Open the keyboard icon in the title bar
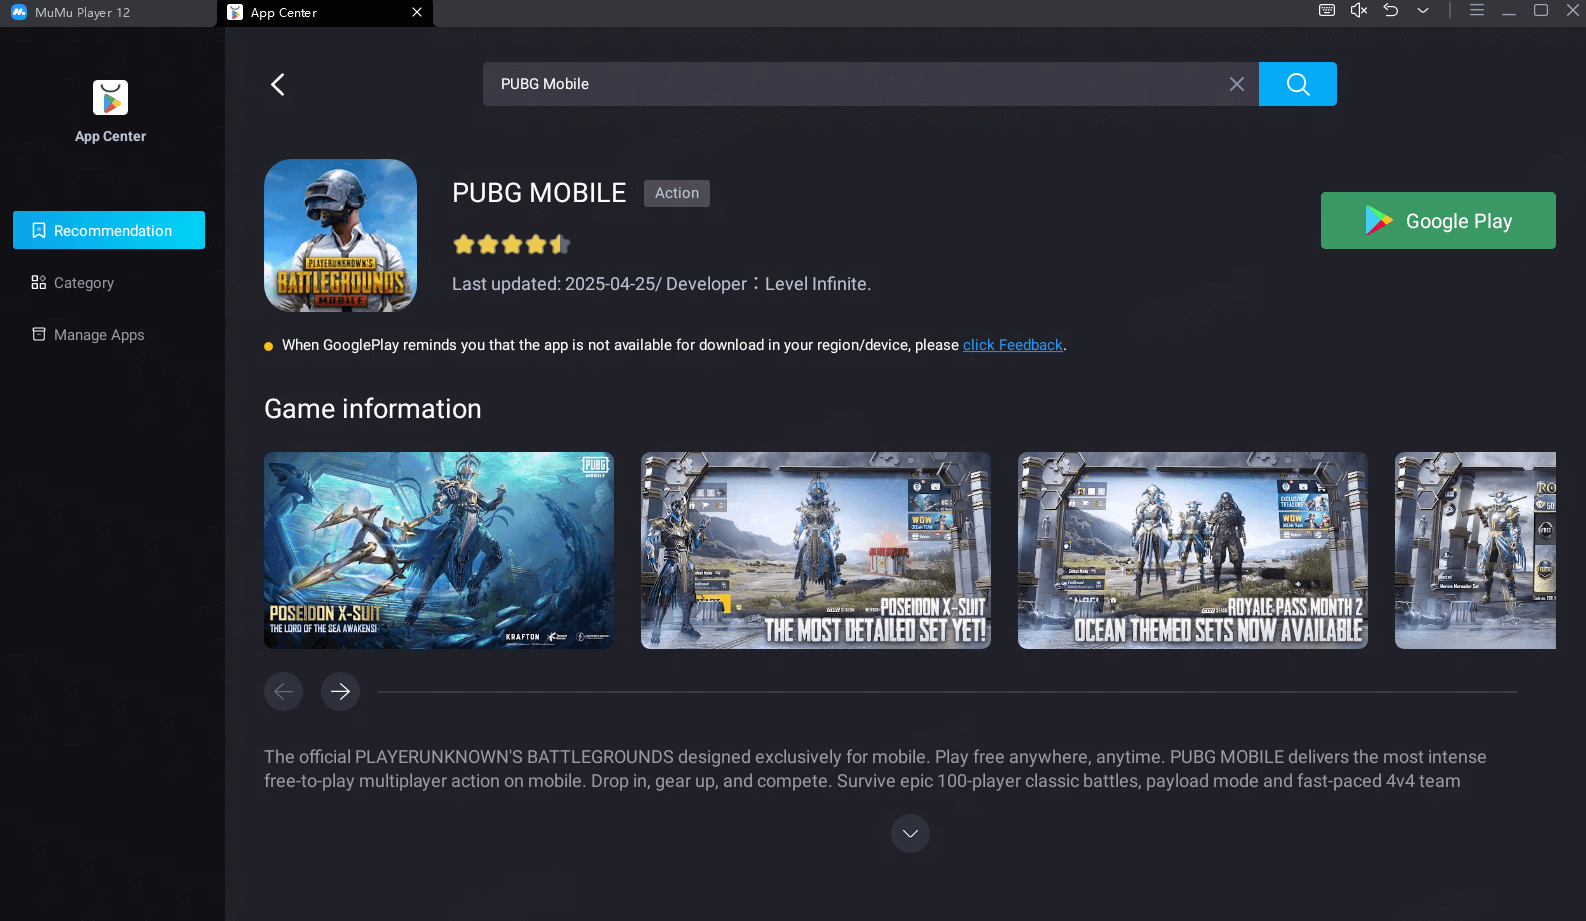Screen dimensions: 1586x921 (1327, 10)
